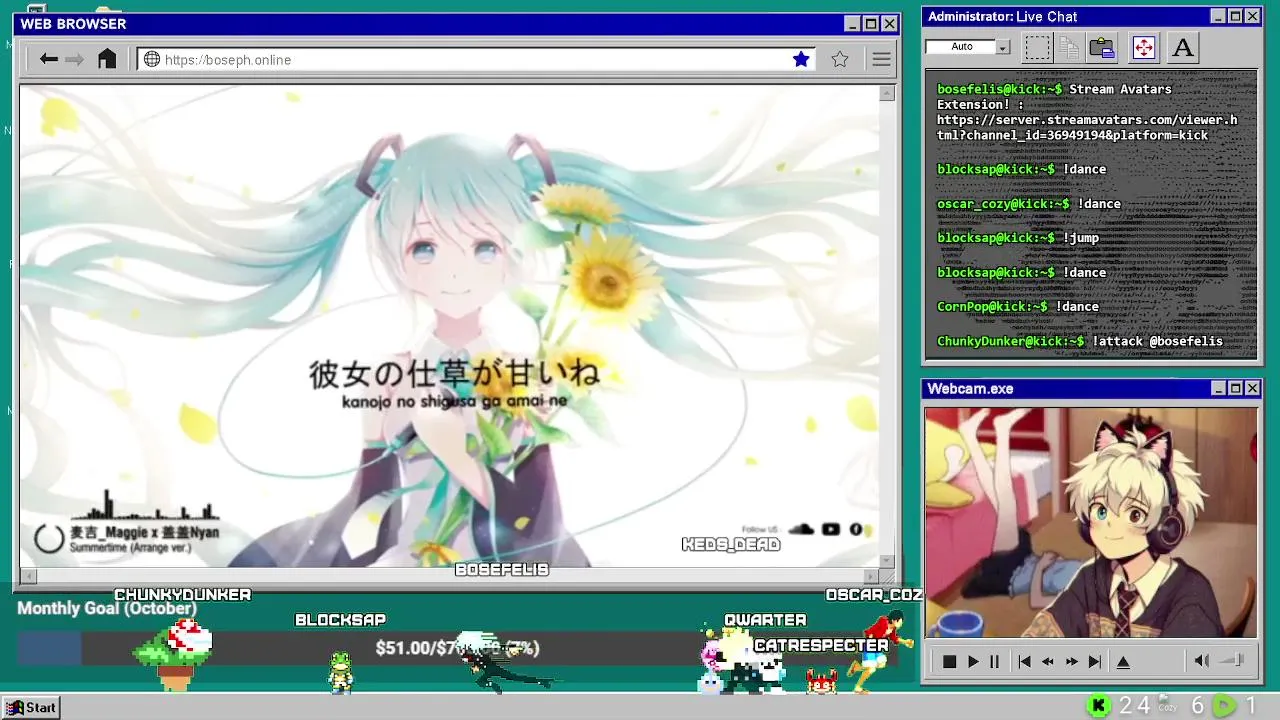The width and height of the screenshot is (1280, 720).
Task: Click the green Rumble play icon in taskbar
Action: point(1225,706)
